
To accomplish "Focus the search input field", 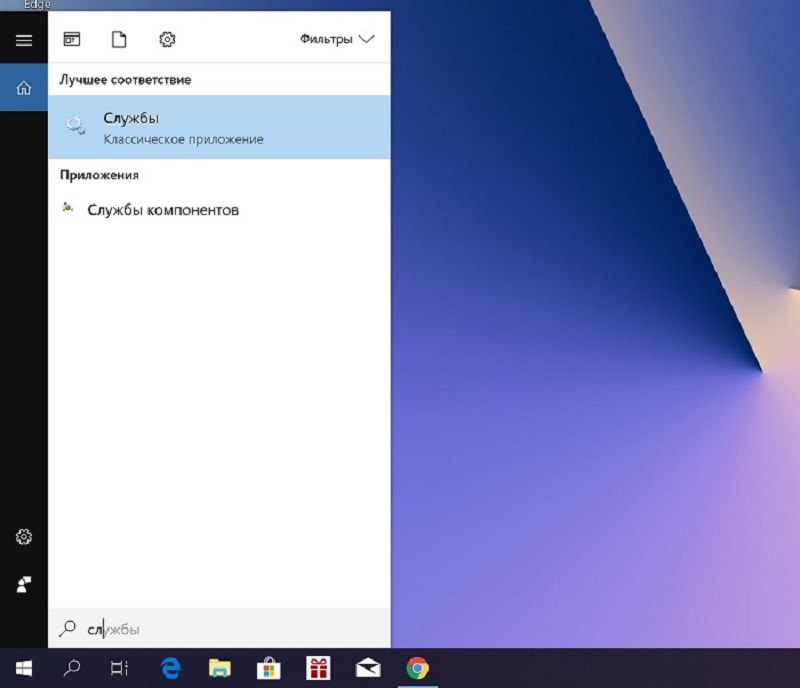I will [219, 629].
